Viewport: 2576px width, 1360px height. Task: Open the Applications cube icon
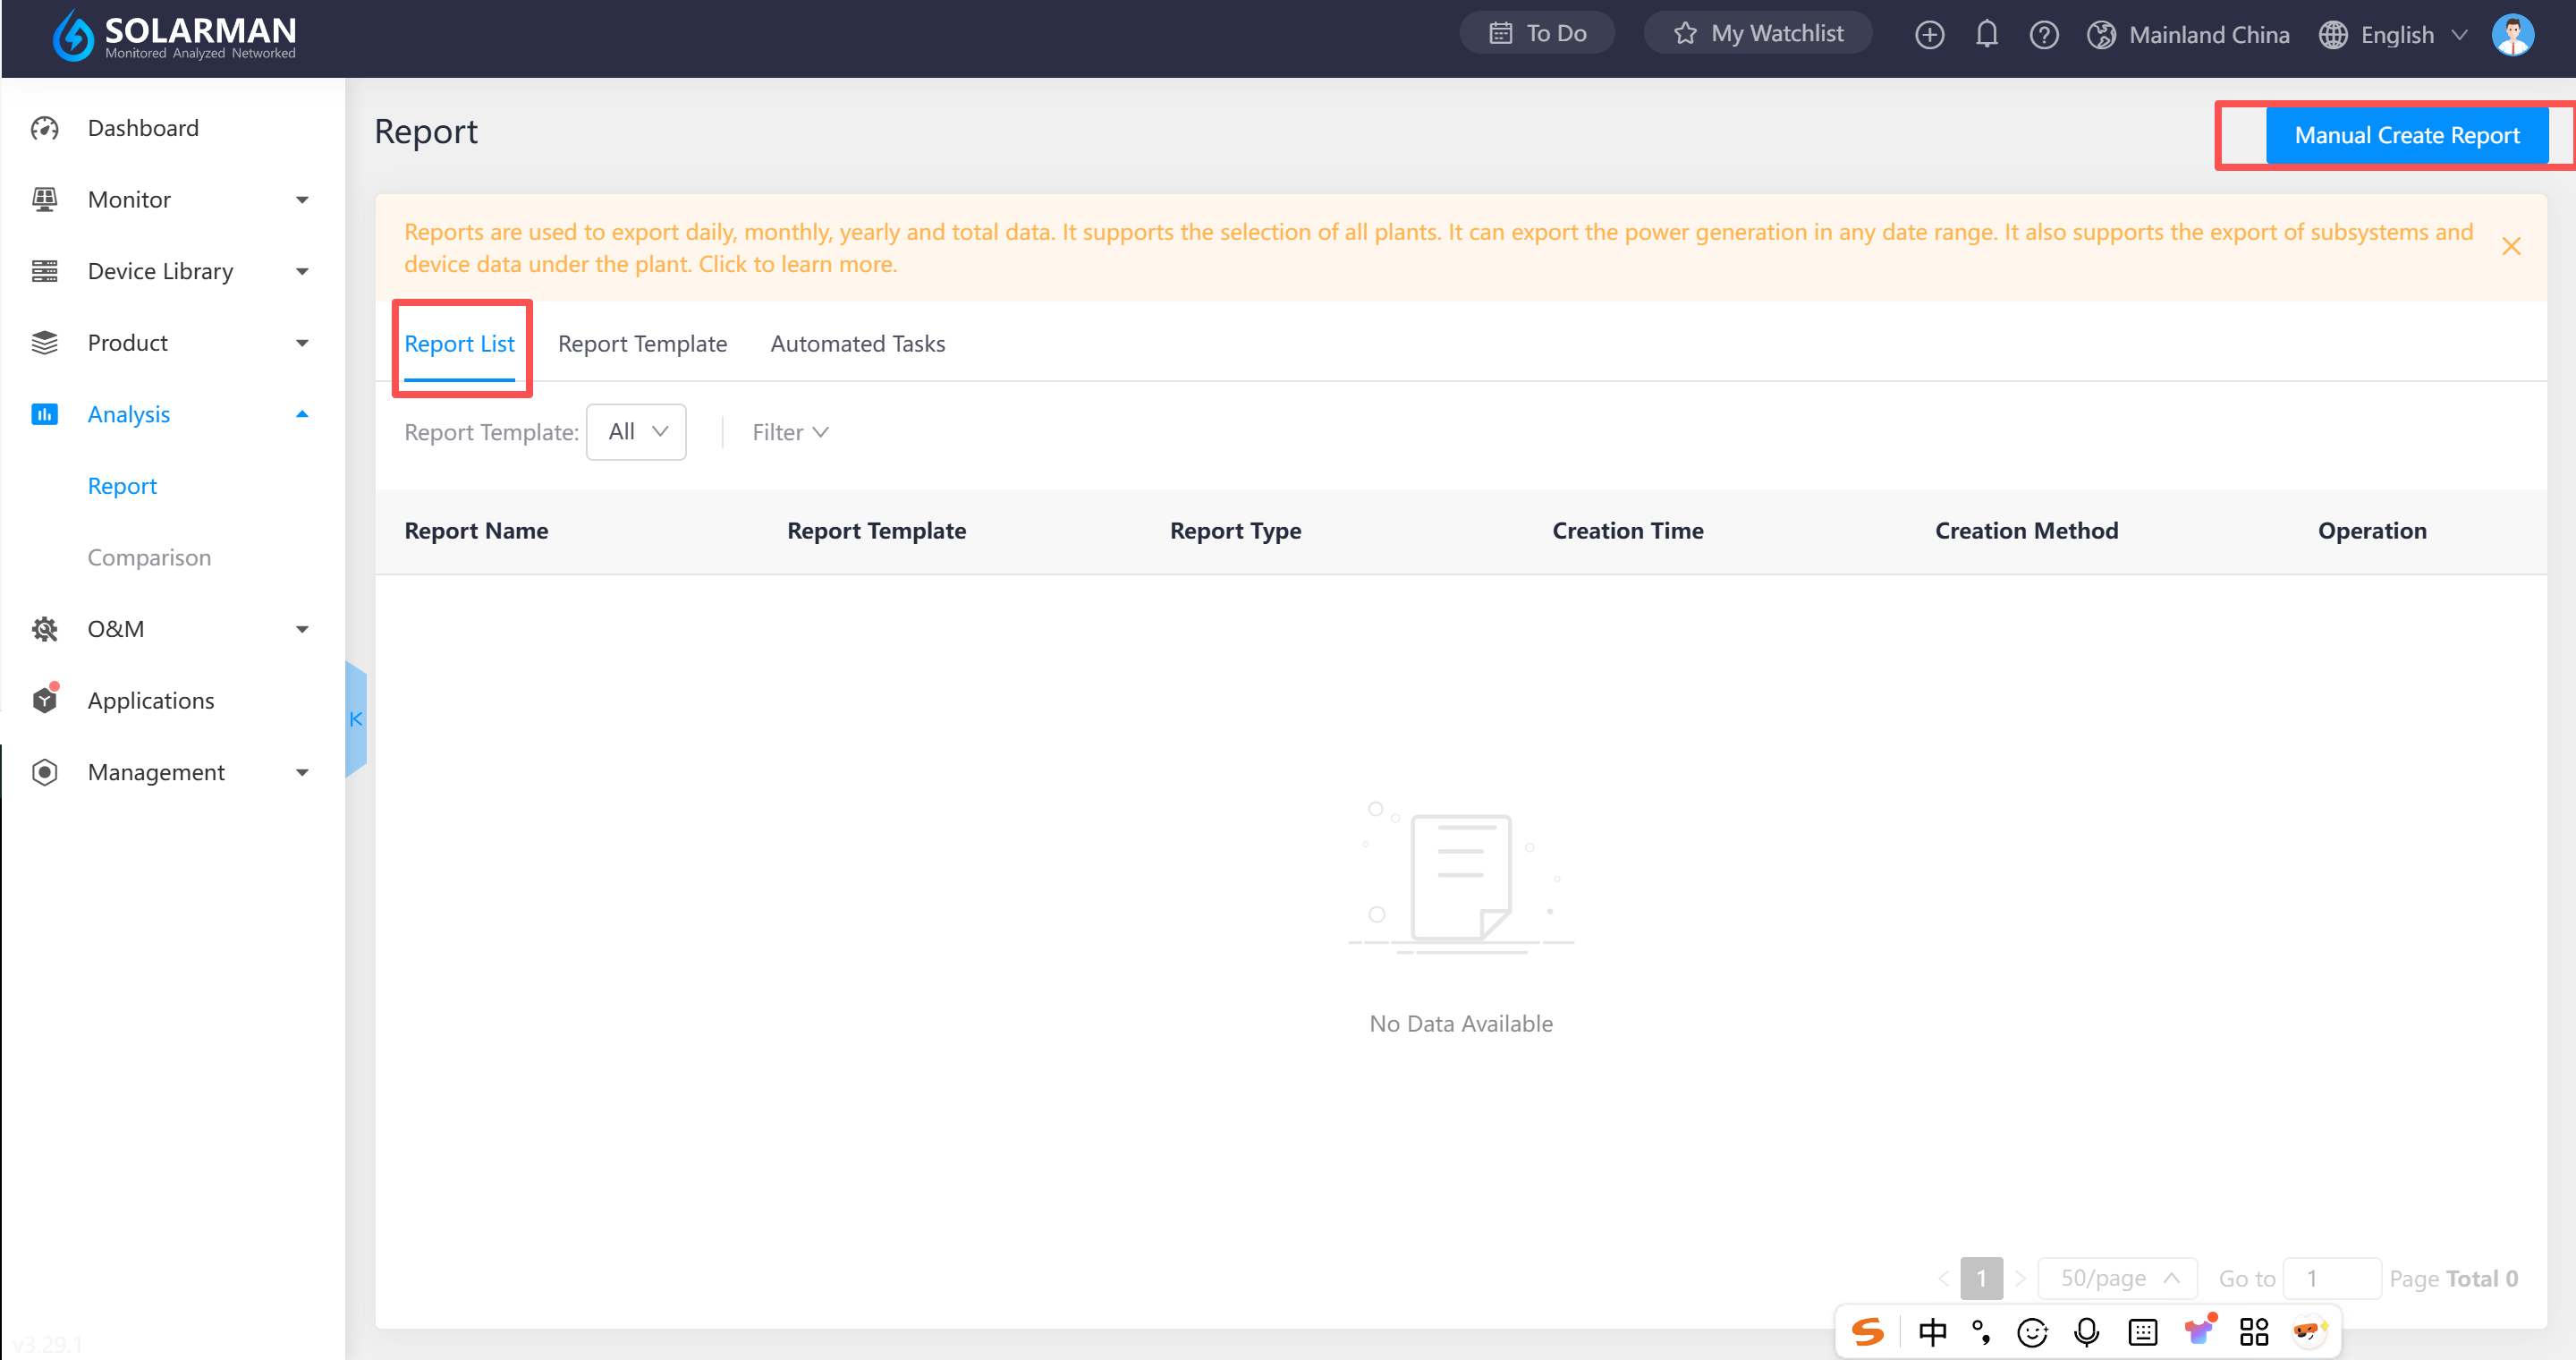pos(44,700)
